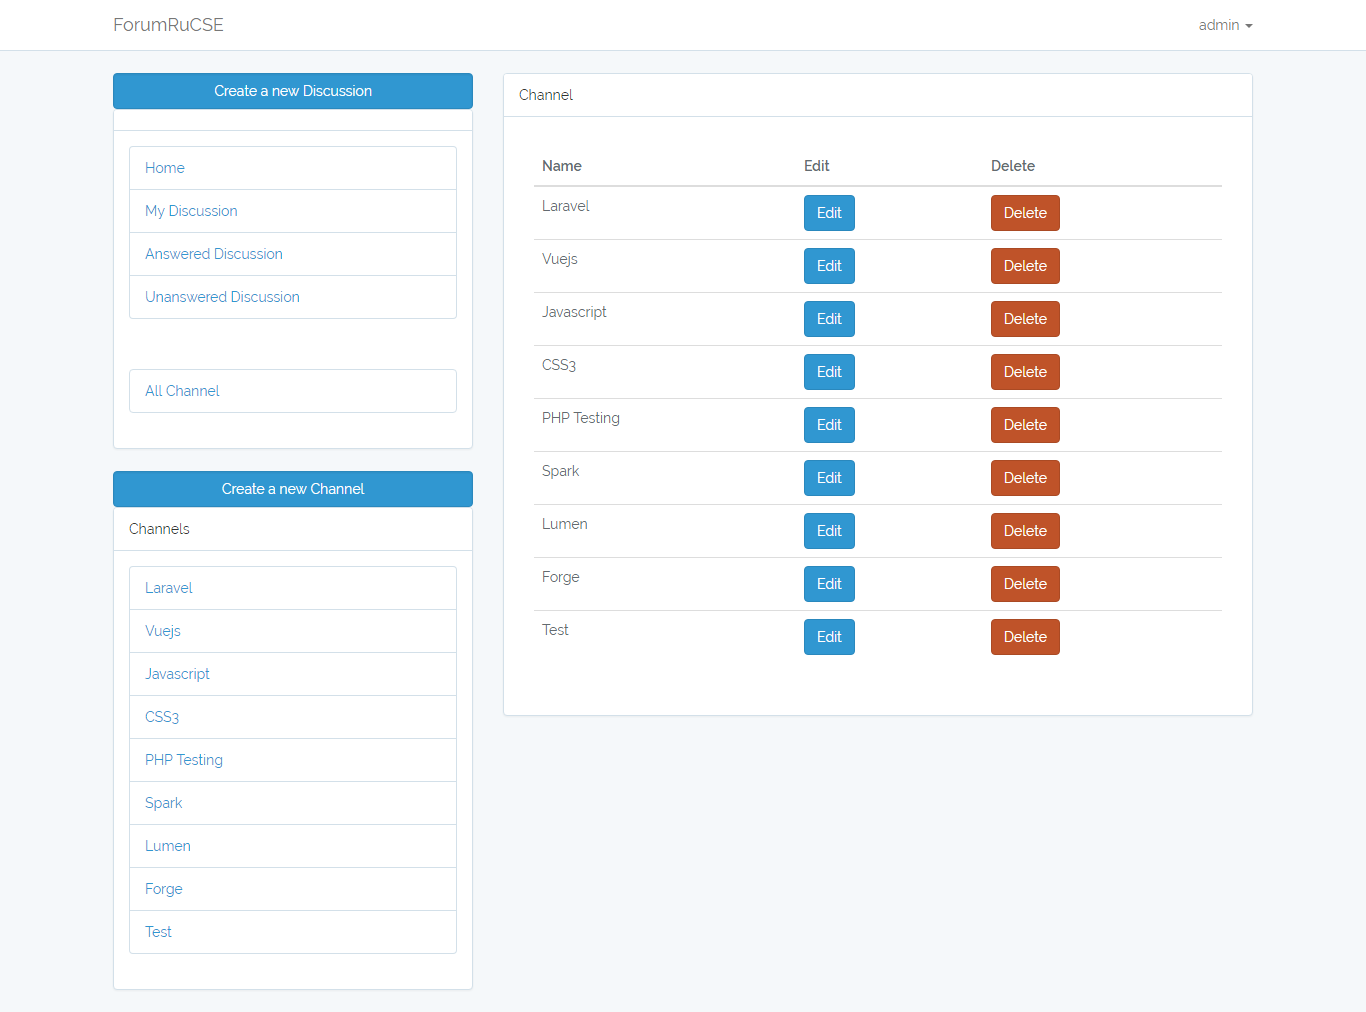Delete the Test channel
Viewport: 1366px width, 1012px height.
[1025, 637]
